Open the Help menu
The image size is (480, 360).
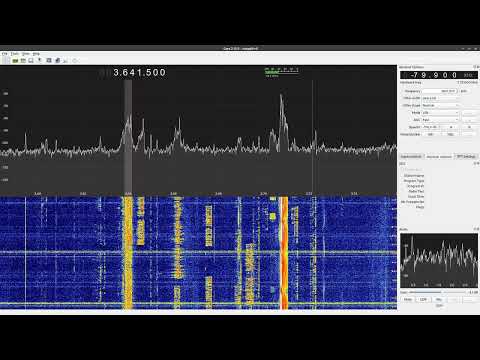36,54
